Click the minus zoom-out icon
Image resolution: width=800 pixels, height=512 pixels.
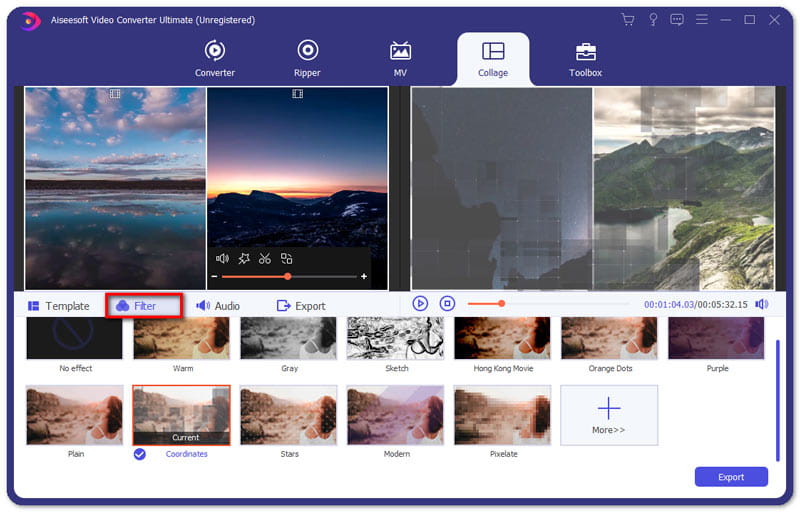click(214, 276)
